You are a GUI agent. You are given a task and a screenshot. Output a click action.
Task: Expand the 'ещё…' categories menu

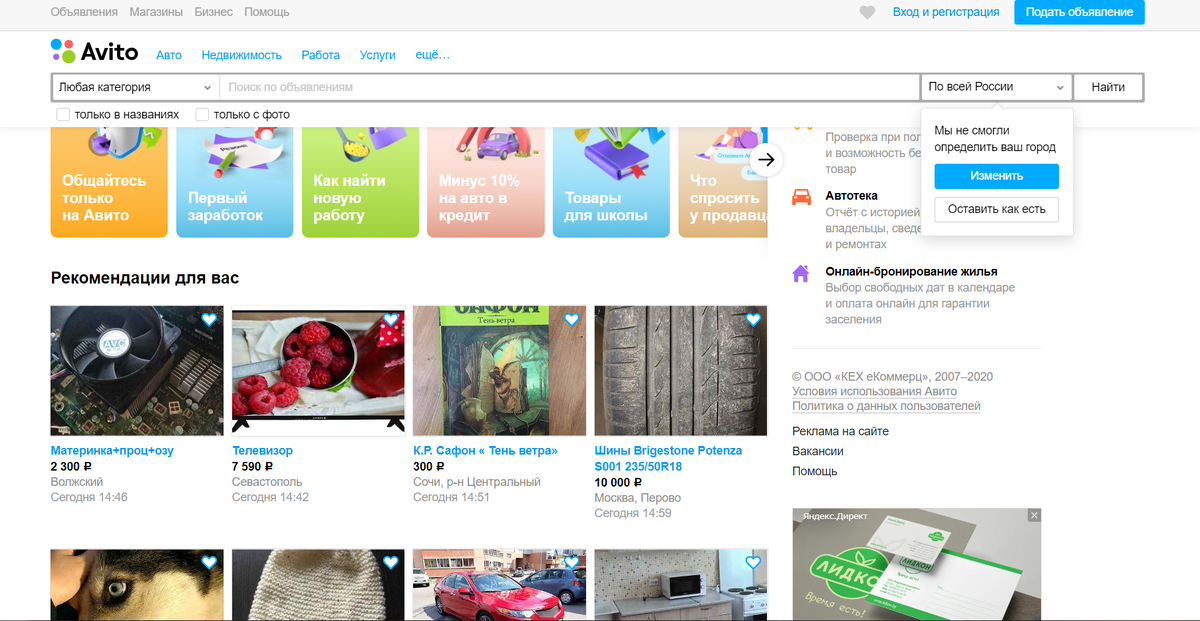pos(432,55)
